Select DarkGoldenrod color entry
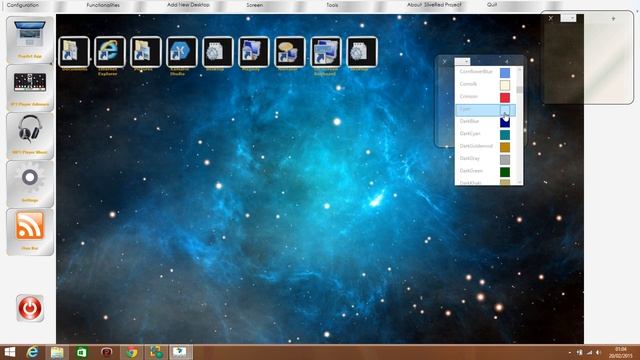This screenshot has height=360, width=640. (485, 147)
